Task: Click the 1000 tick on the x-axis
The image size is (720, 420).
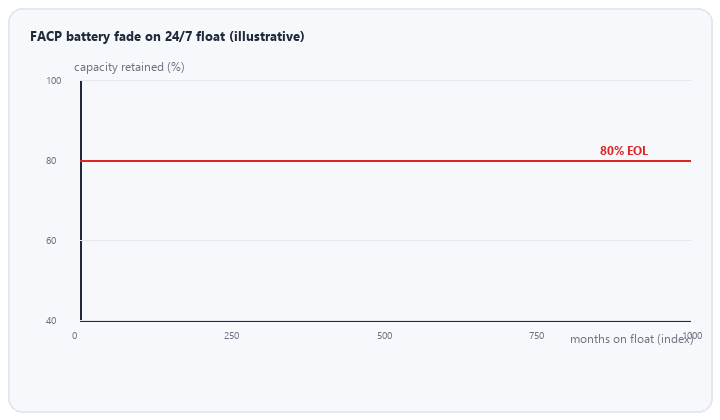Action: pyautogui.click(x=692, y=336)
